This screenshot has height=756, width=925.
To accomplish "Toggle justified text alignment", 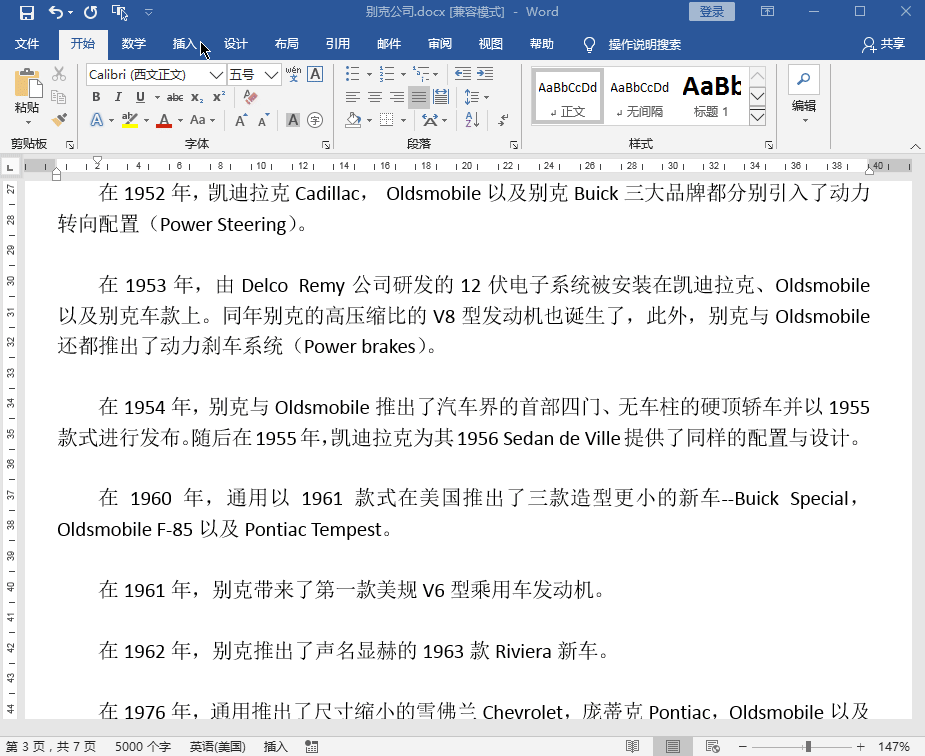I will pos(418,97).
